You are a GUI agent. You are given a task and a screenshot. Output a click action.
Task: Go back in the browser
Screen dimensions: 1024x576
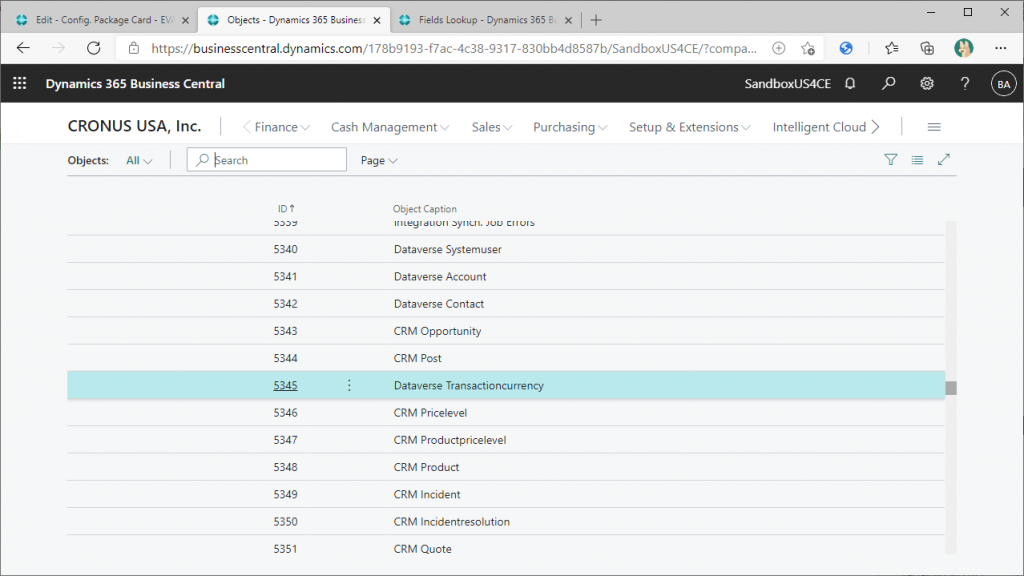coord(24,48)
